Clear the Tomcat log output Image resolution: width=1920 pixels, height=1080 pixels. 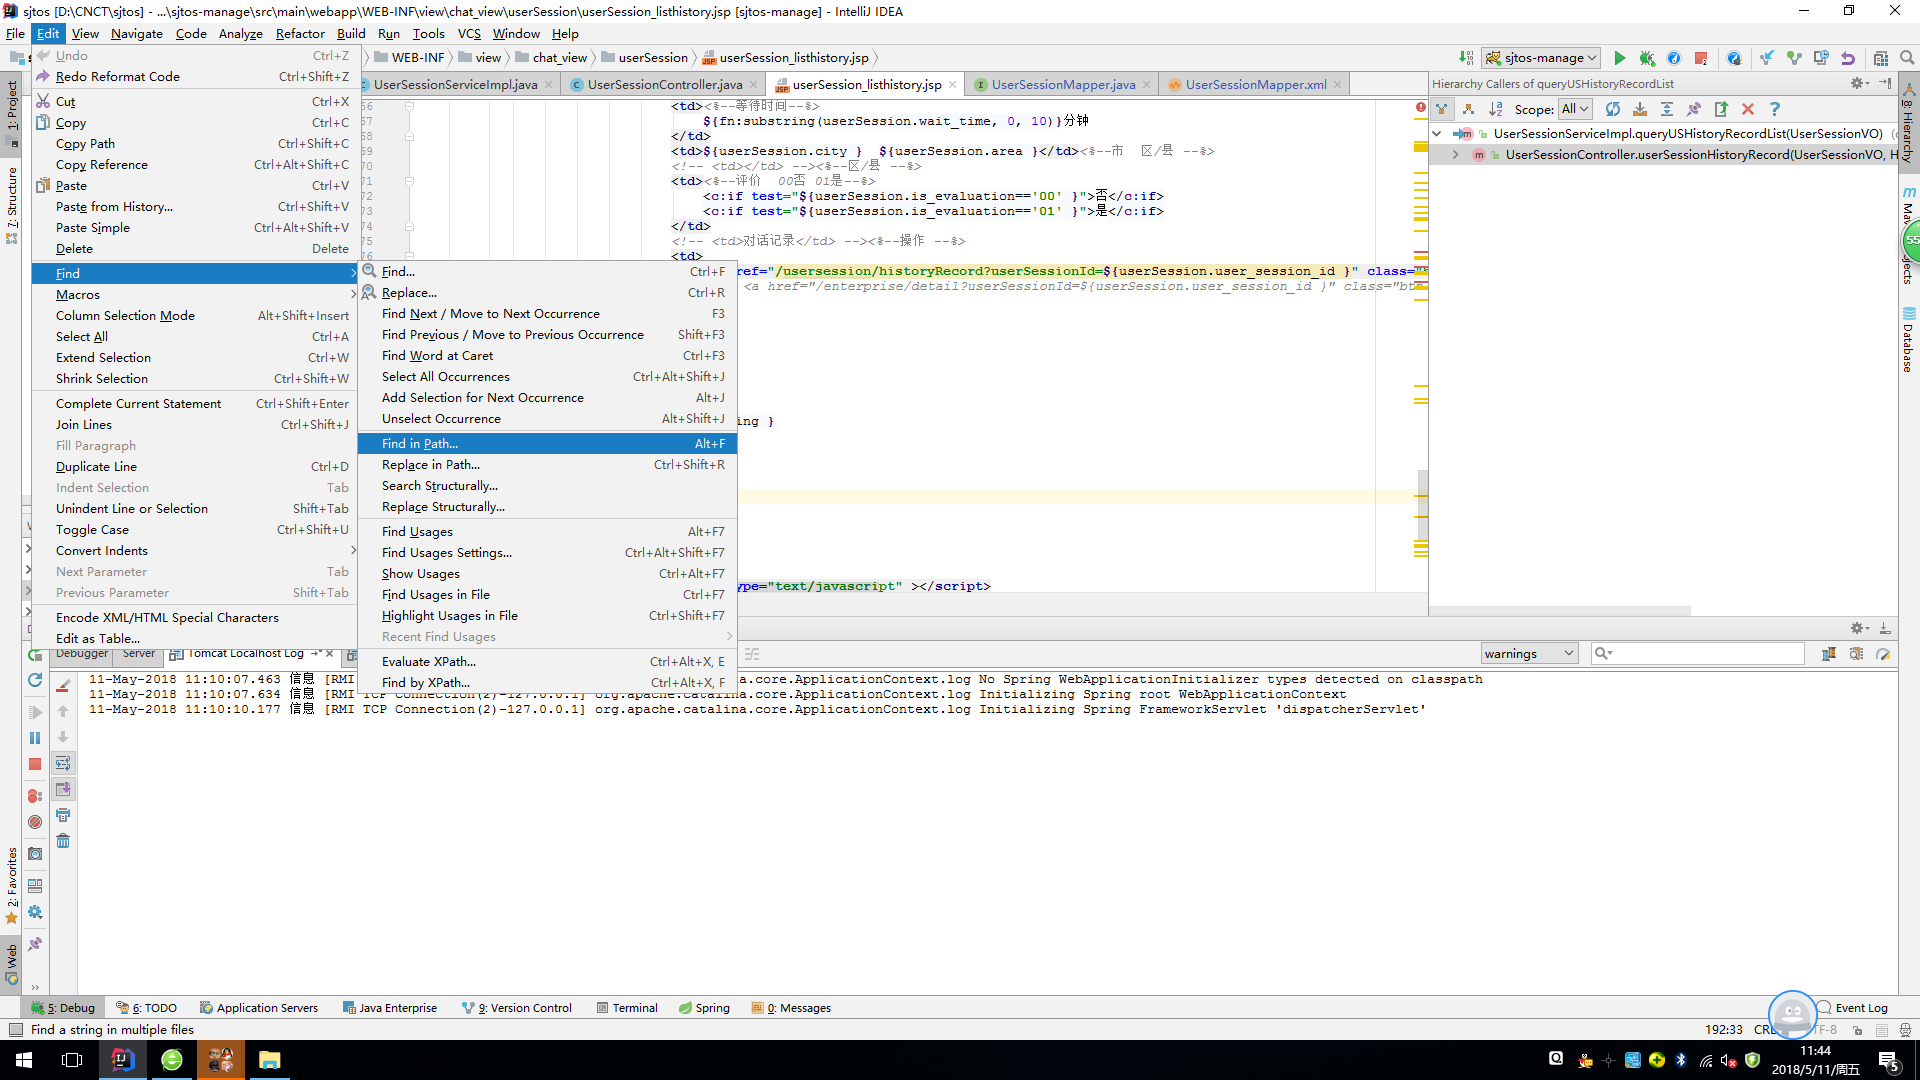pyautogui.click(x=63, y=686)
